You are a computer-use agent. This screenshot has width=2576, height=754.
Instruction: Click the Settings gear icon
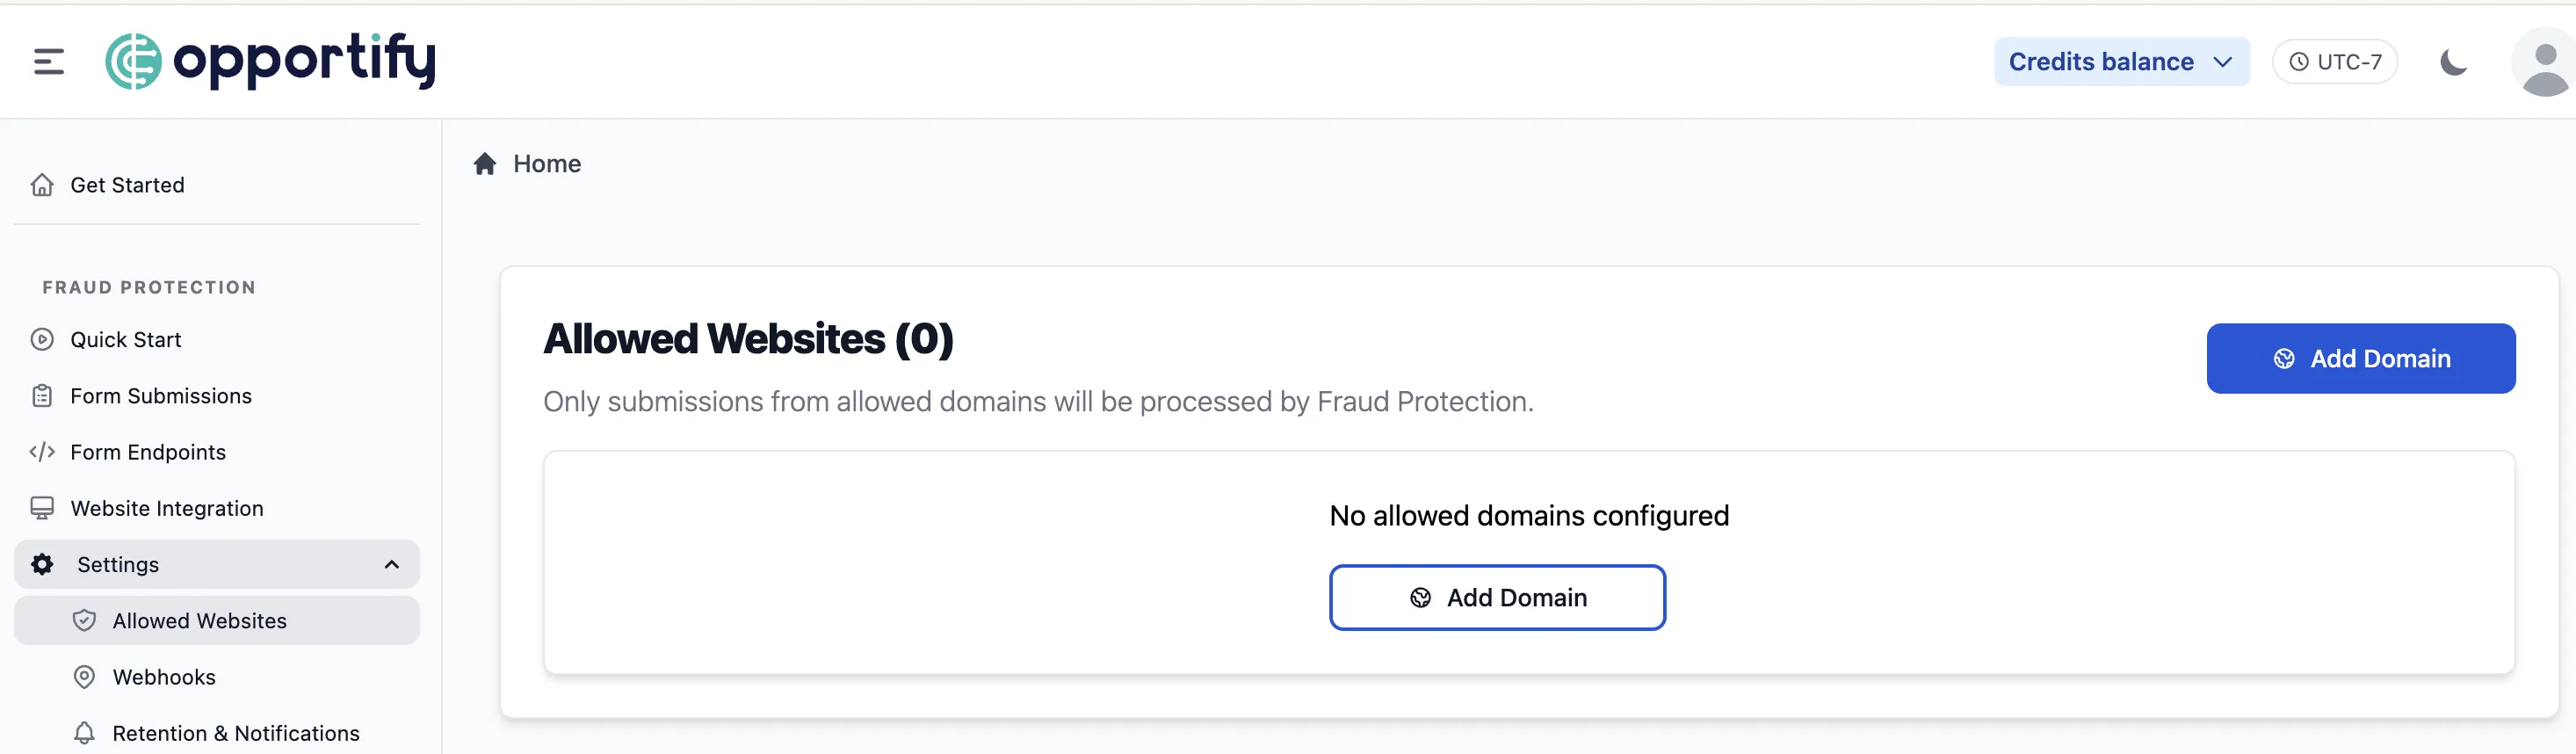[42, 565]
